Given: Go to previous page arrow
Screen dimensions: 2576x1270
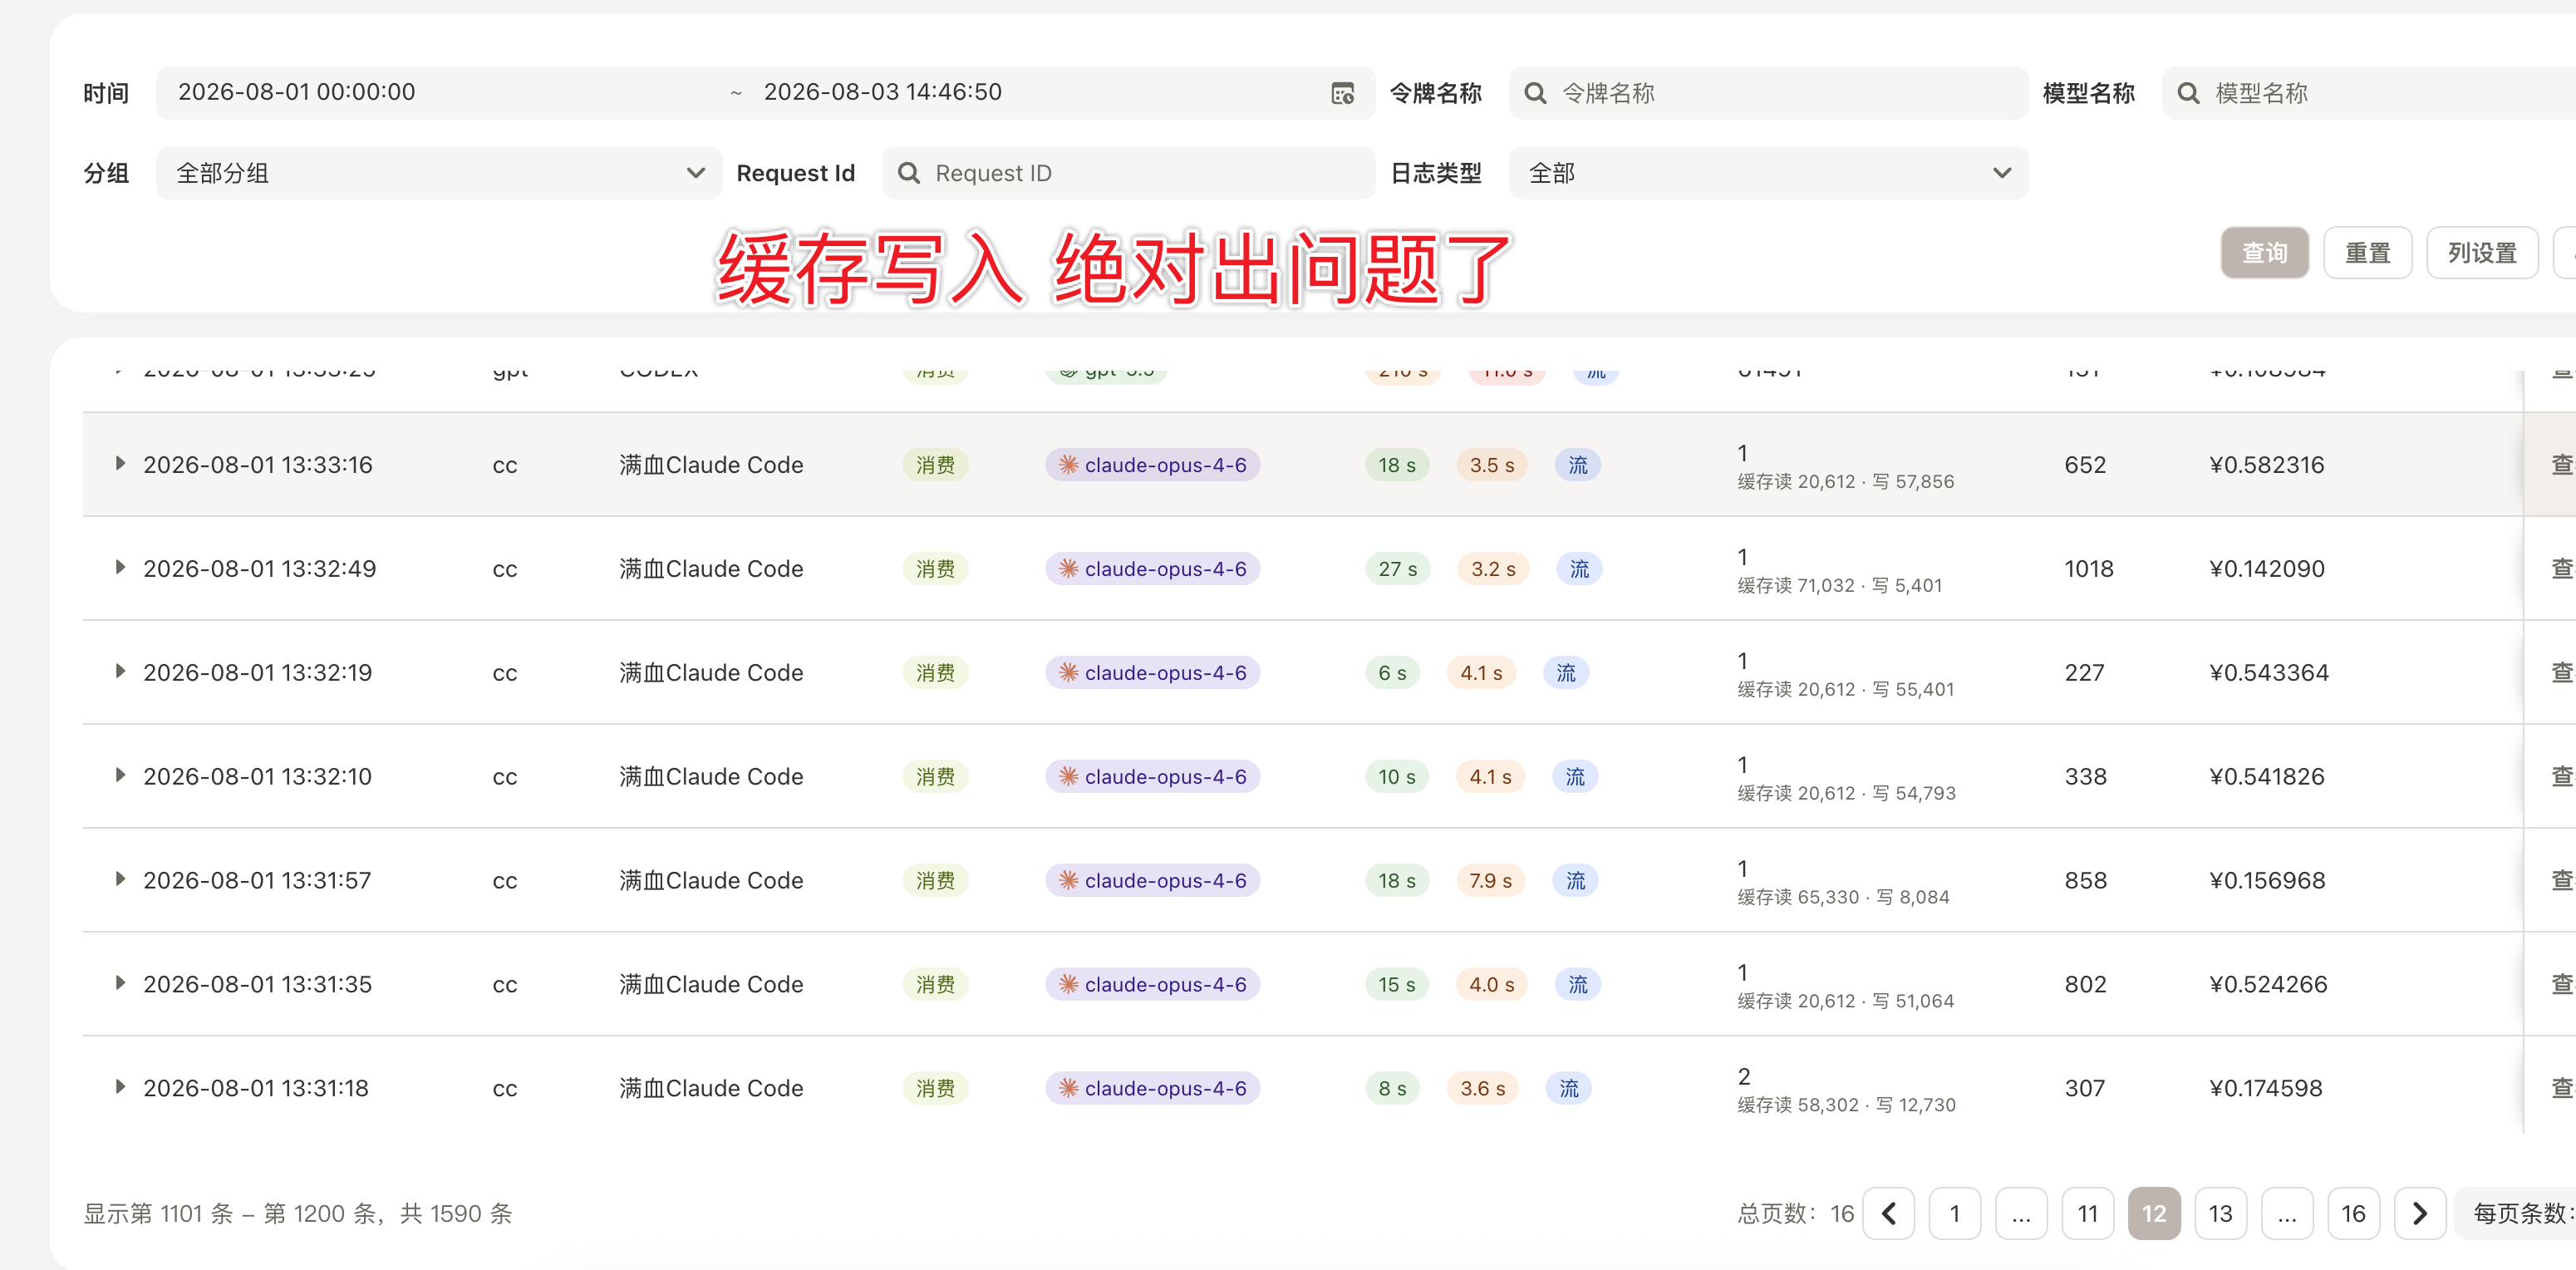Looking at the screenshot, I should click(1888, 1214).
